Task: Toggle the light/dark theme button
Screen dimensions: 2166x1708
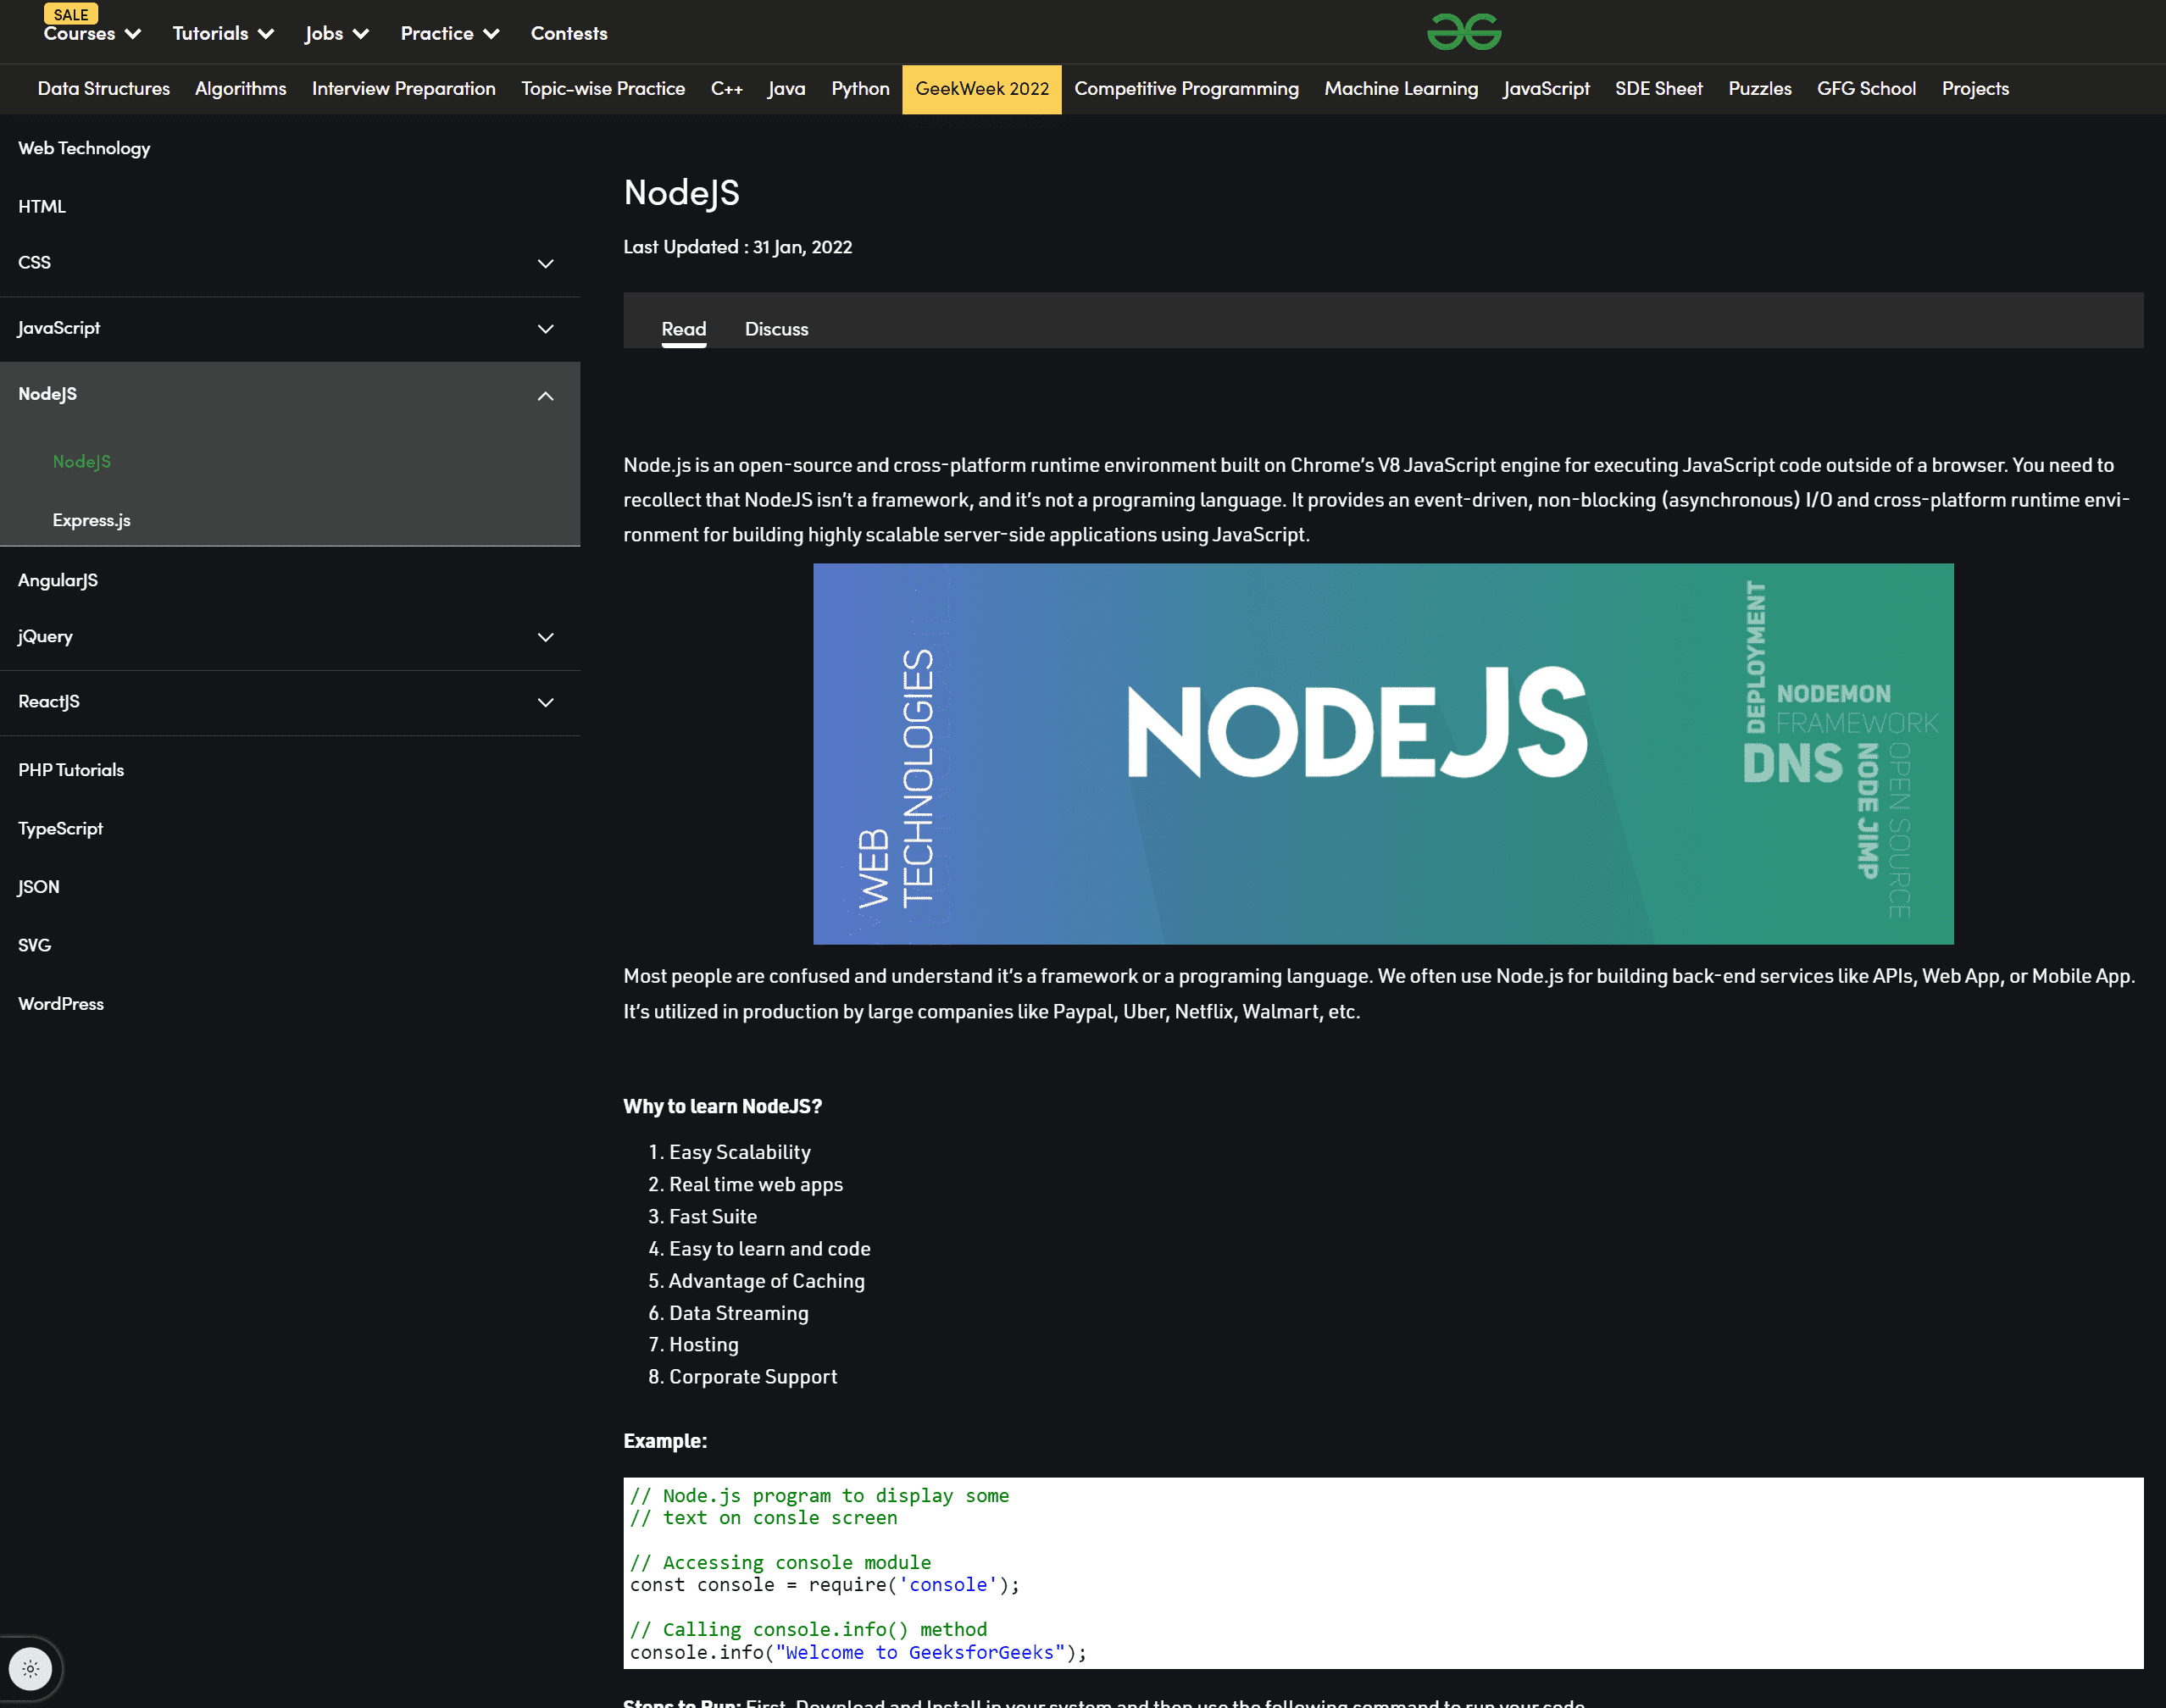Action: tap(30, 1668)
